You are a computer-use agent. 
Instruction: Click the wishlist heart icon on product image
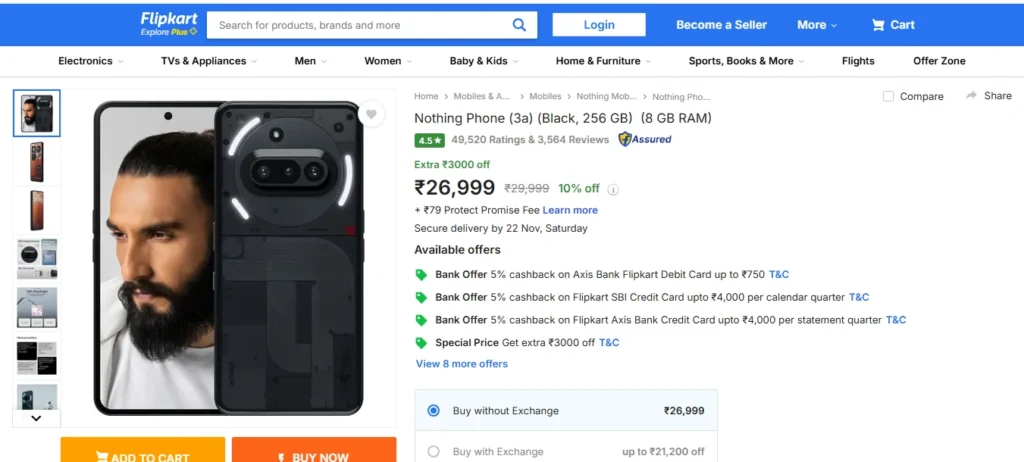pos(371,115)
